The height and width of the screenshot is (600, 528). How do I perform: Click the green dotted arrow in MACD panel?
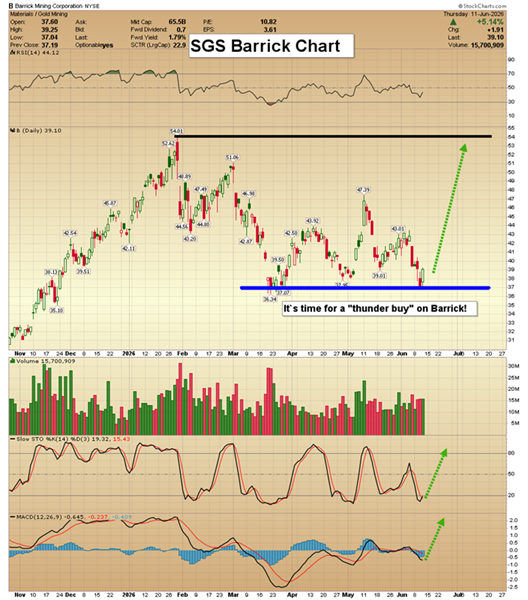coord(434,539)
